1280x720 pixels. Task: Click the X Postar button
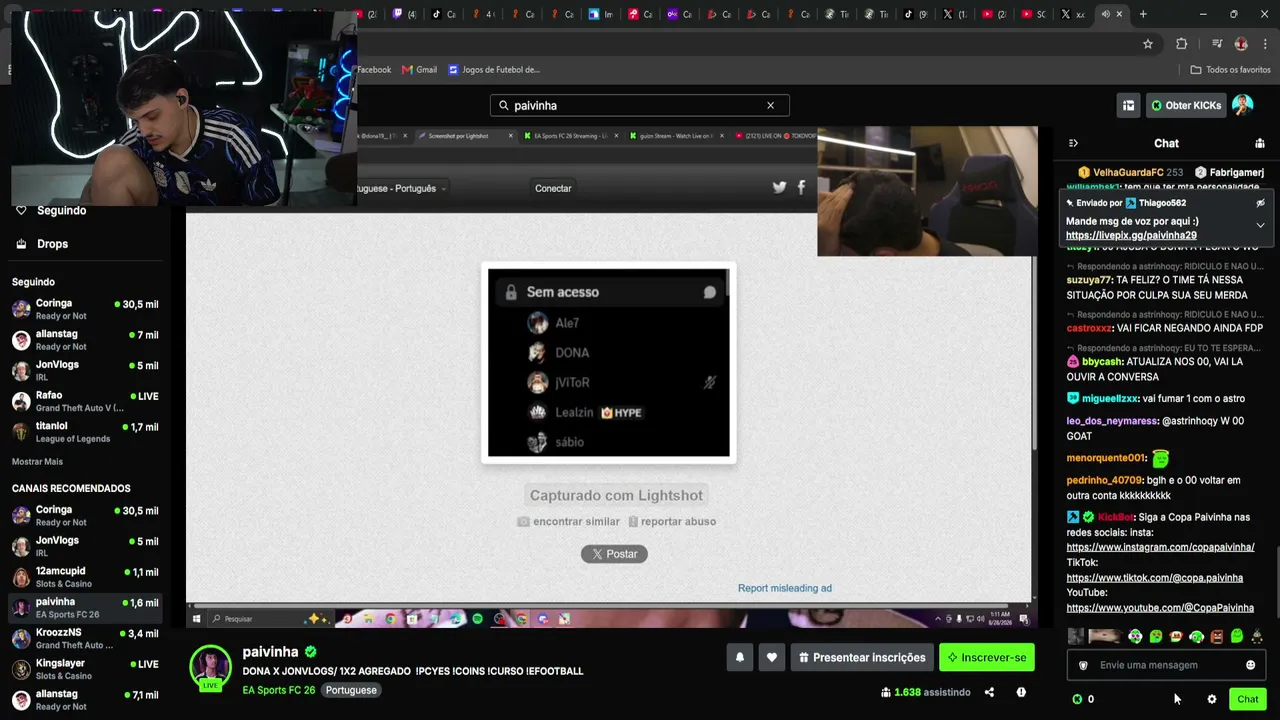point(614,554)
